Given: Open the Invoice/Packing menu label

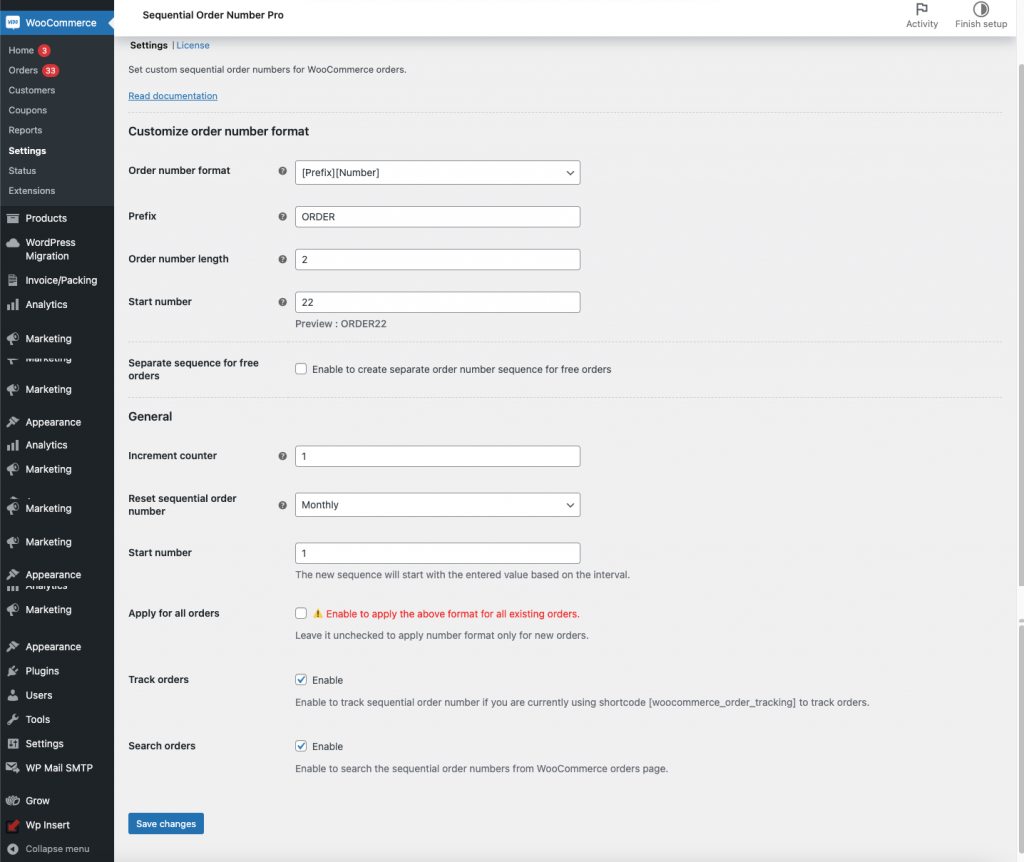Looking at the screenshot, I should tap(61, 280).
